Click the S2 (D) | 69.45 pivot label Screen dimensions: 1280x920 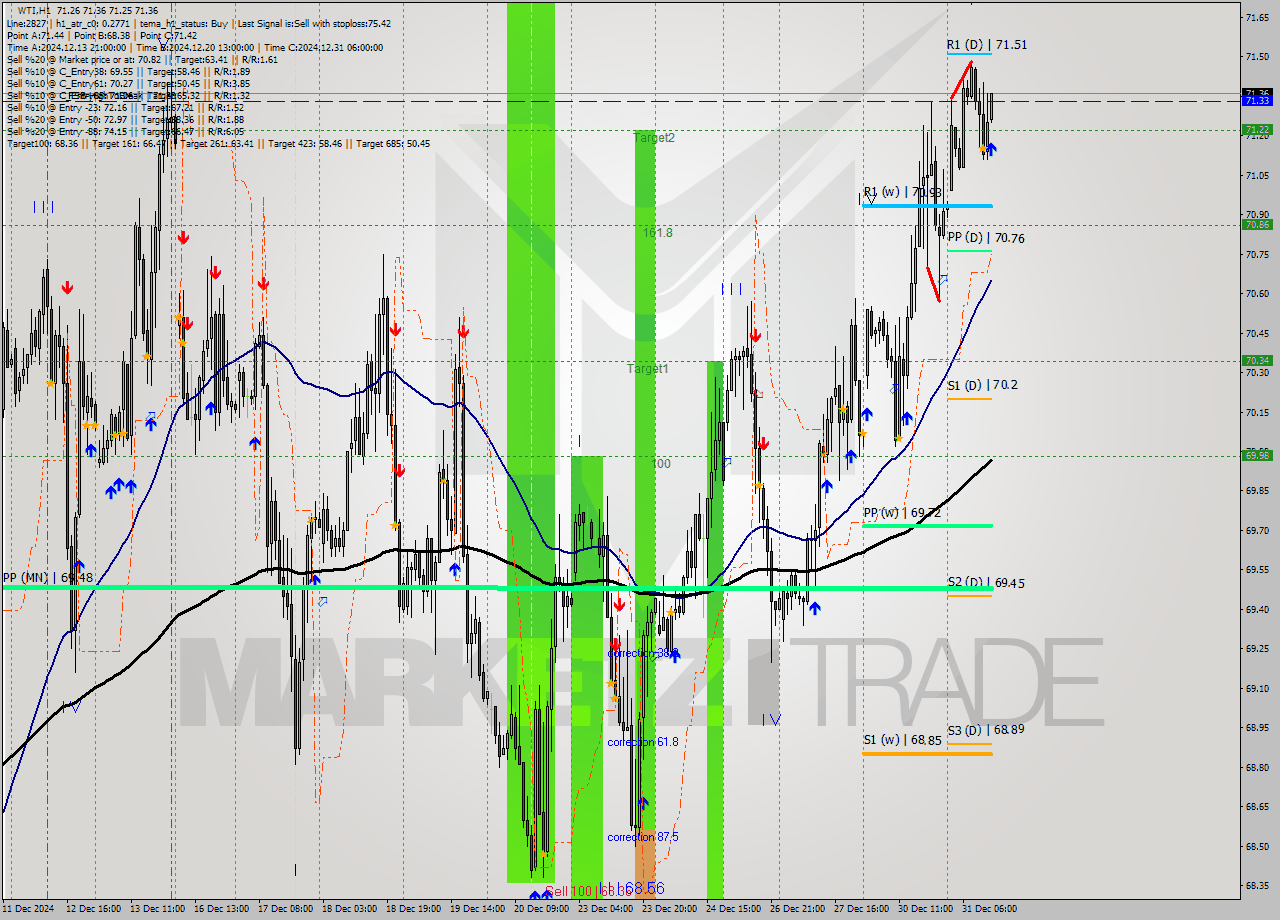click(x=986, y=582)
